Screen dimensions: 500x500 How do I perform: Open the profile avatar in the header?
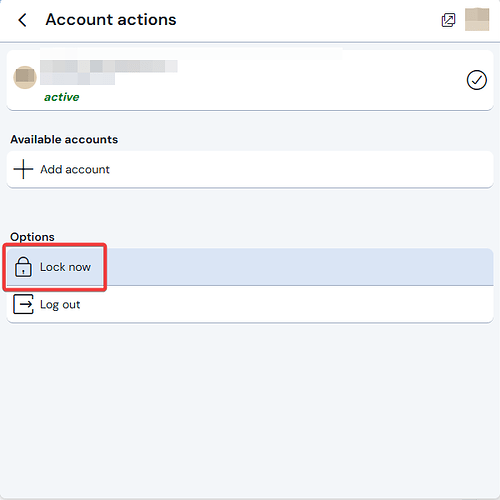[x=477, y=20]
